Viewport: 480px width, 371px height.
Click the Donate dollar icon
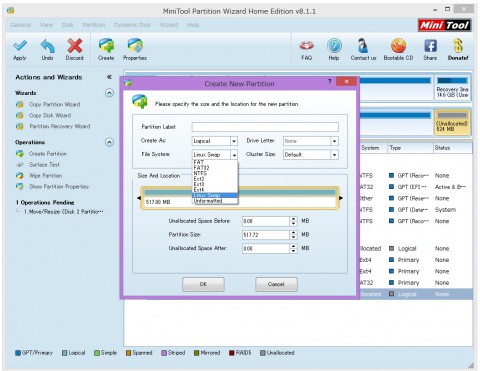[x=458, y=46]
